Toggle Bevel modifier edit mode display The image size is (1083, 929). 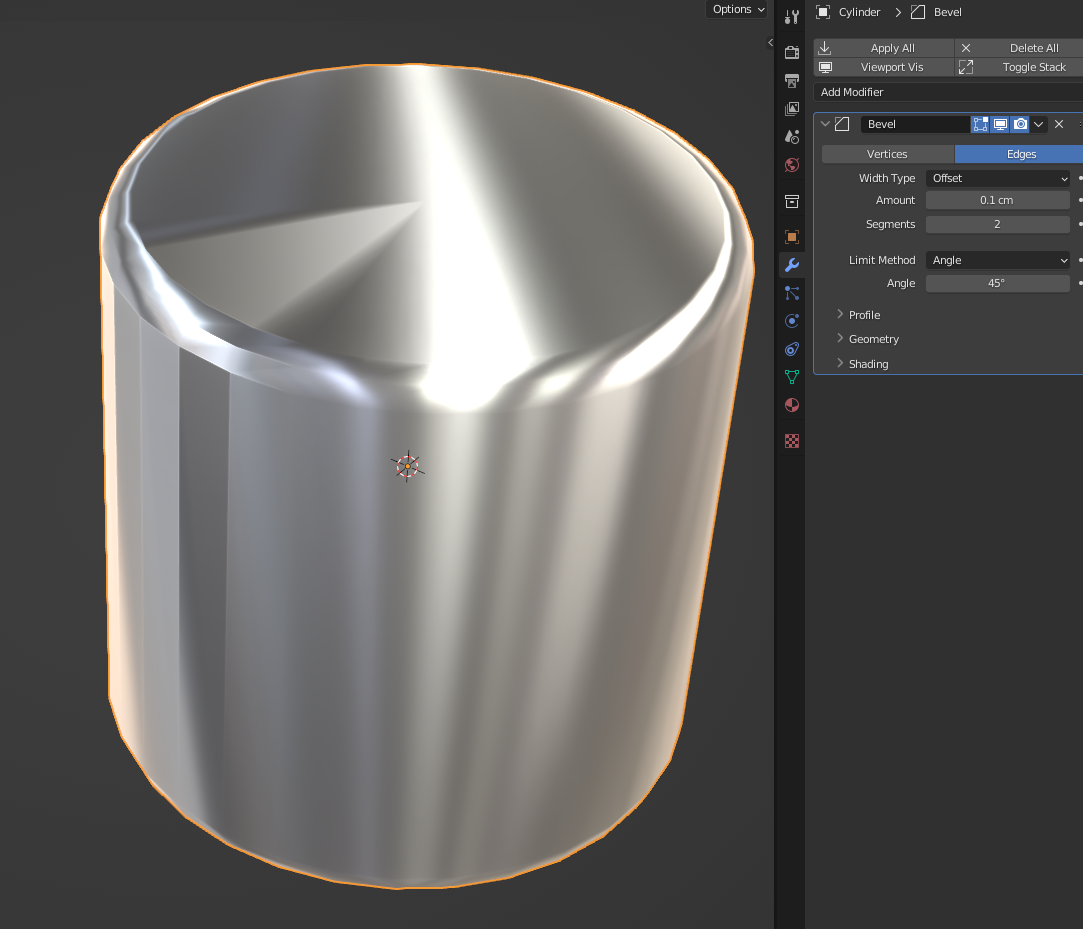tap(980, 124)
